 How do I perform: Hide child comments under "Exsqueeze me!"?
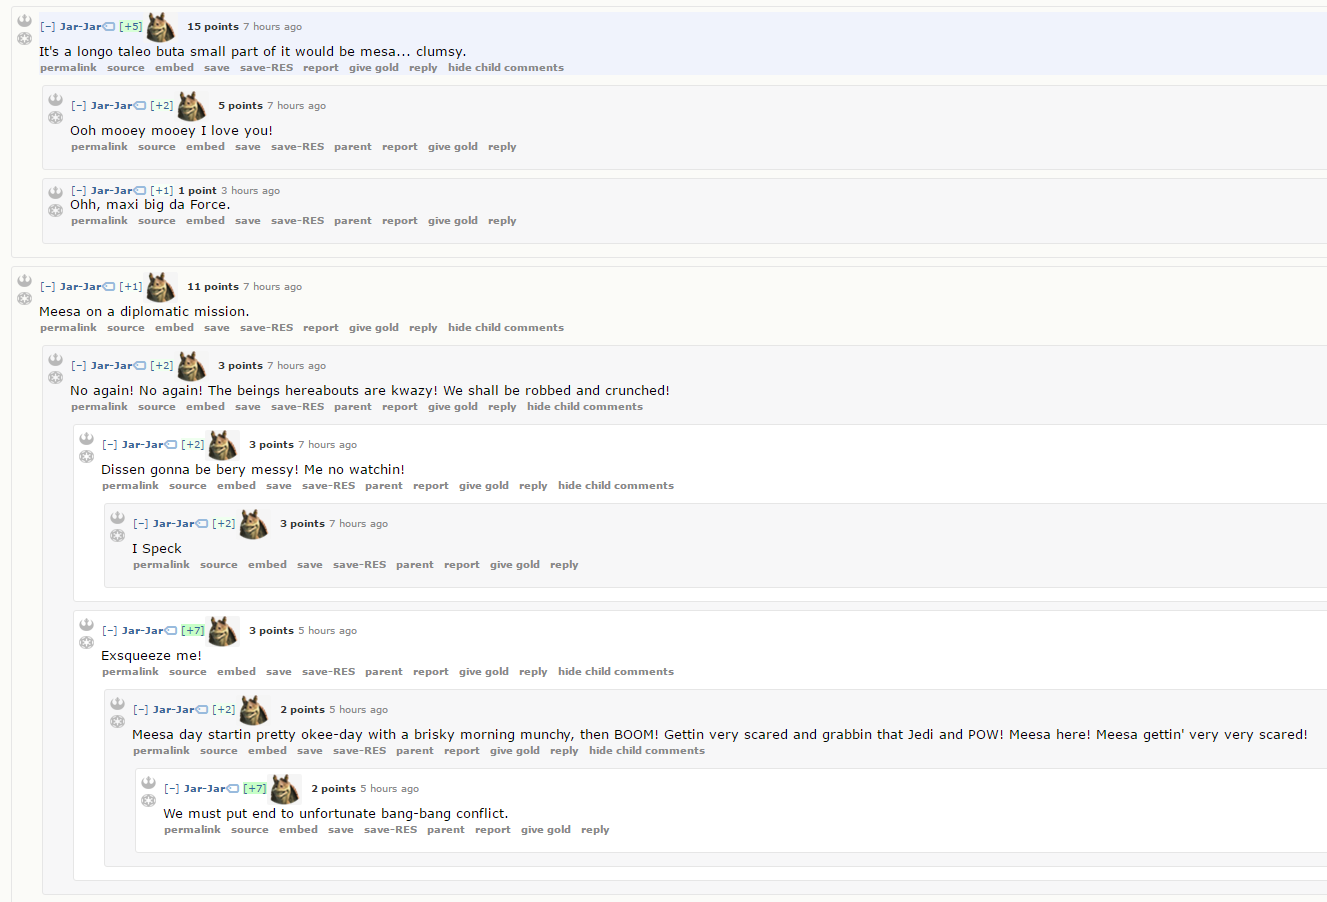coord(616,672)
